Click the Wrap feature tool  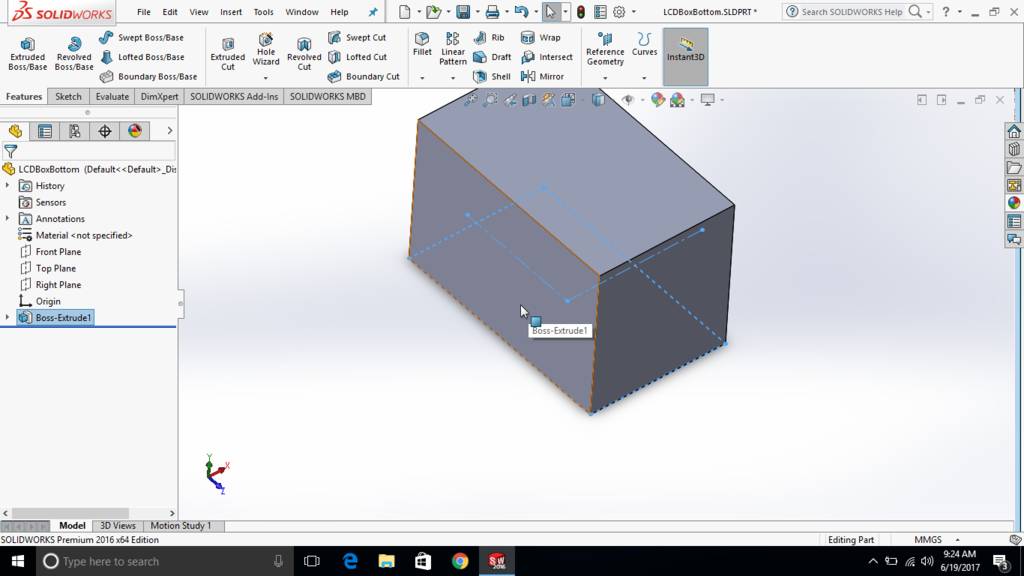541,38
